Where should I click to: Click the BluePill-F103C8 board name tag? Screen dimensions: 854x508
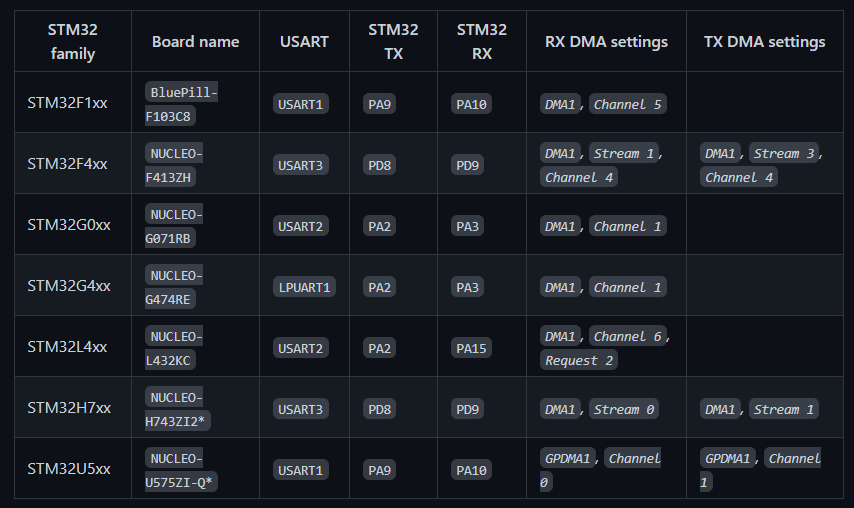click(182, 104)
